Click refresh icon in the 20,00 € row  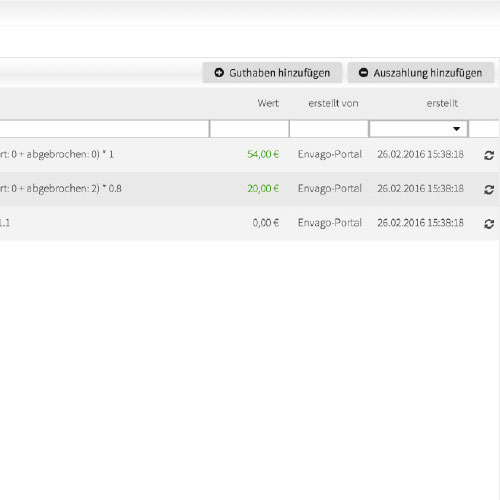click(x=489, y=189)
